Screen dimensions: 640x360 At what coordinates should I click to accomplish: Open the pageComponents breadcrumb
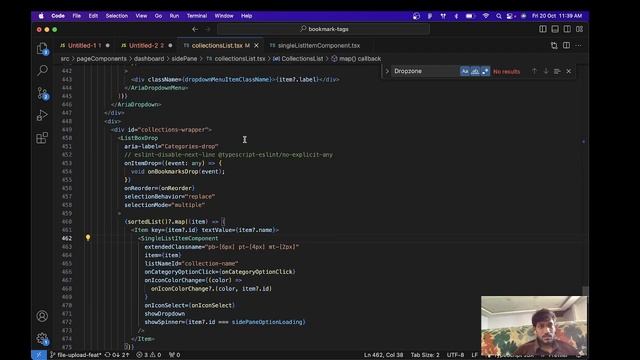pyautogui.click(x=102, y=59)
